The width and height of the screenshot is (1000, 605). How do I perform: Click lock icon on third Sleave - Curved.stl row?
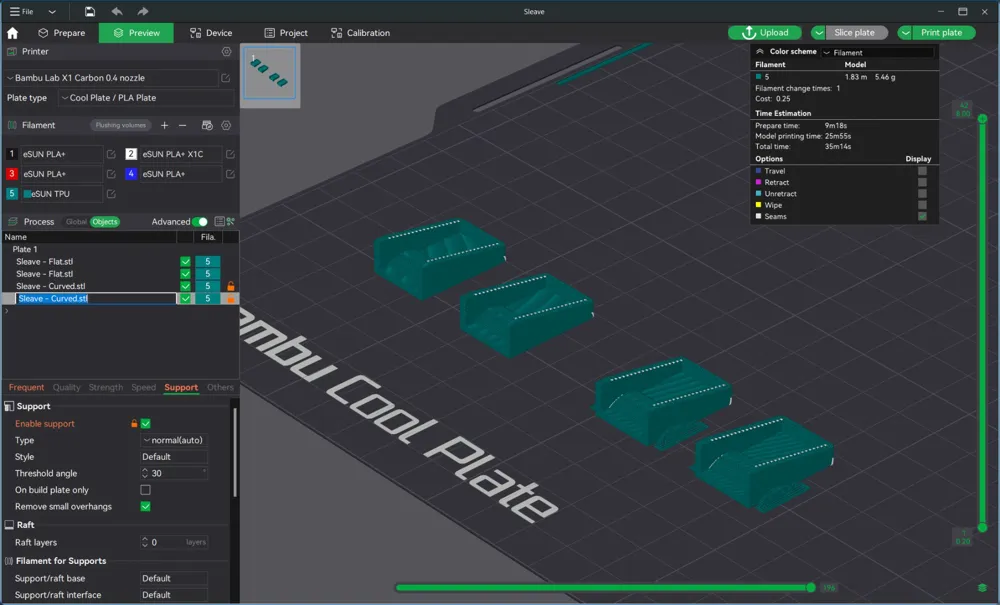(x=231, y=286)
